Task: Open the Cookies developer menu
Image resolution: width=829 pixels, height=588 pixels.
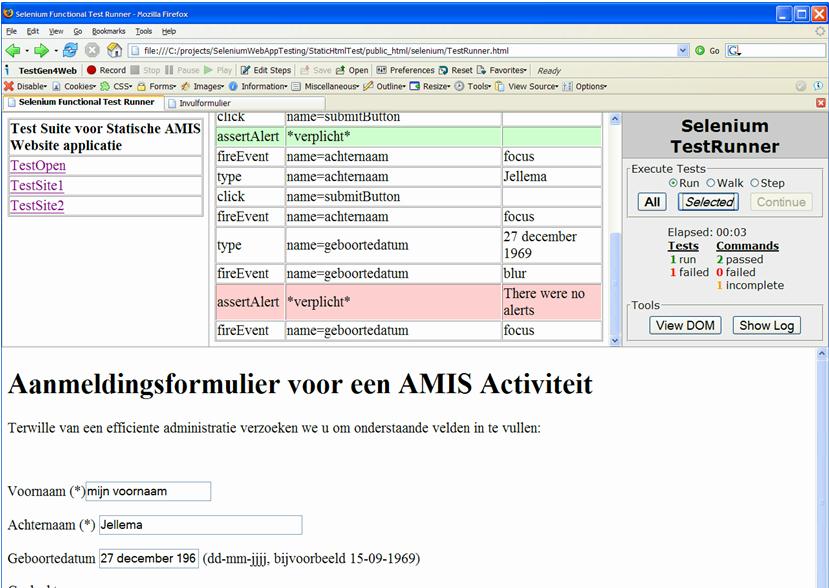Action: click(x=74, y=86)
